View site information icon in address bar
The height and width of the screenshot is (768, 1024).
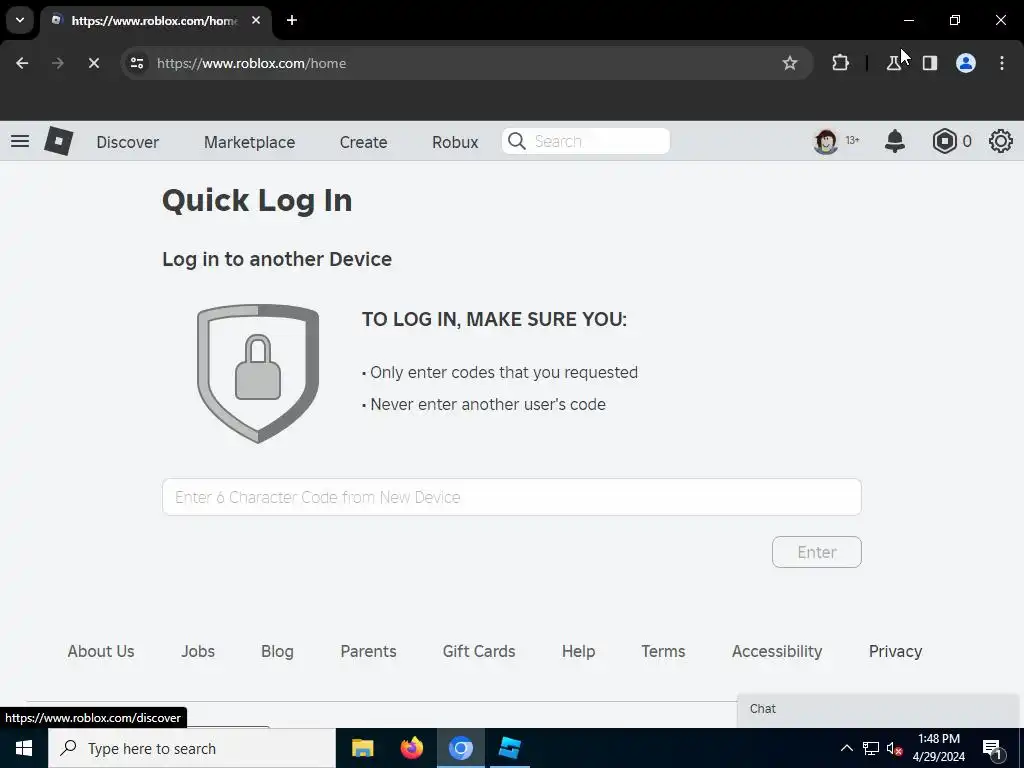137,63
